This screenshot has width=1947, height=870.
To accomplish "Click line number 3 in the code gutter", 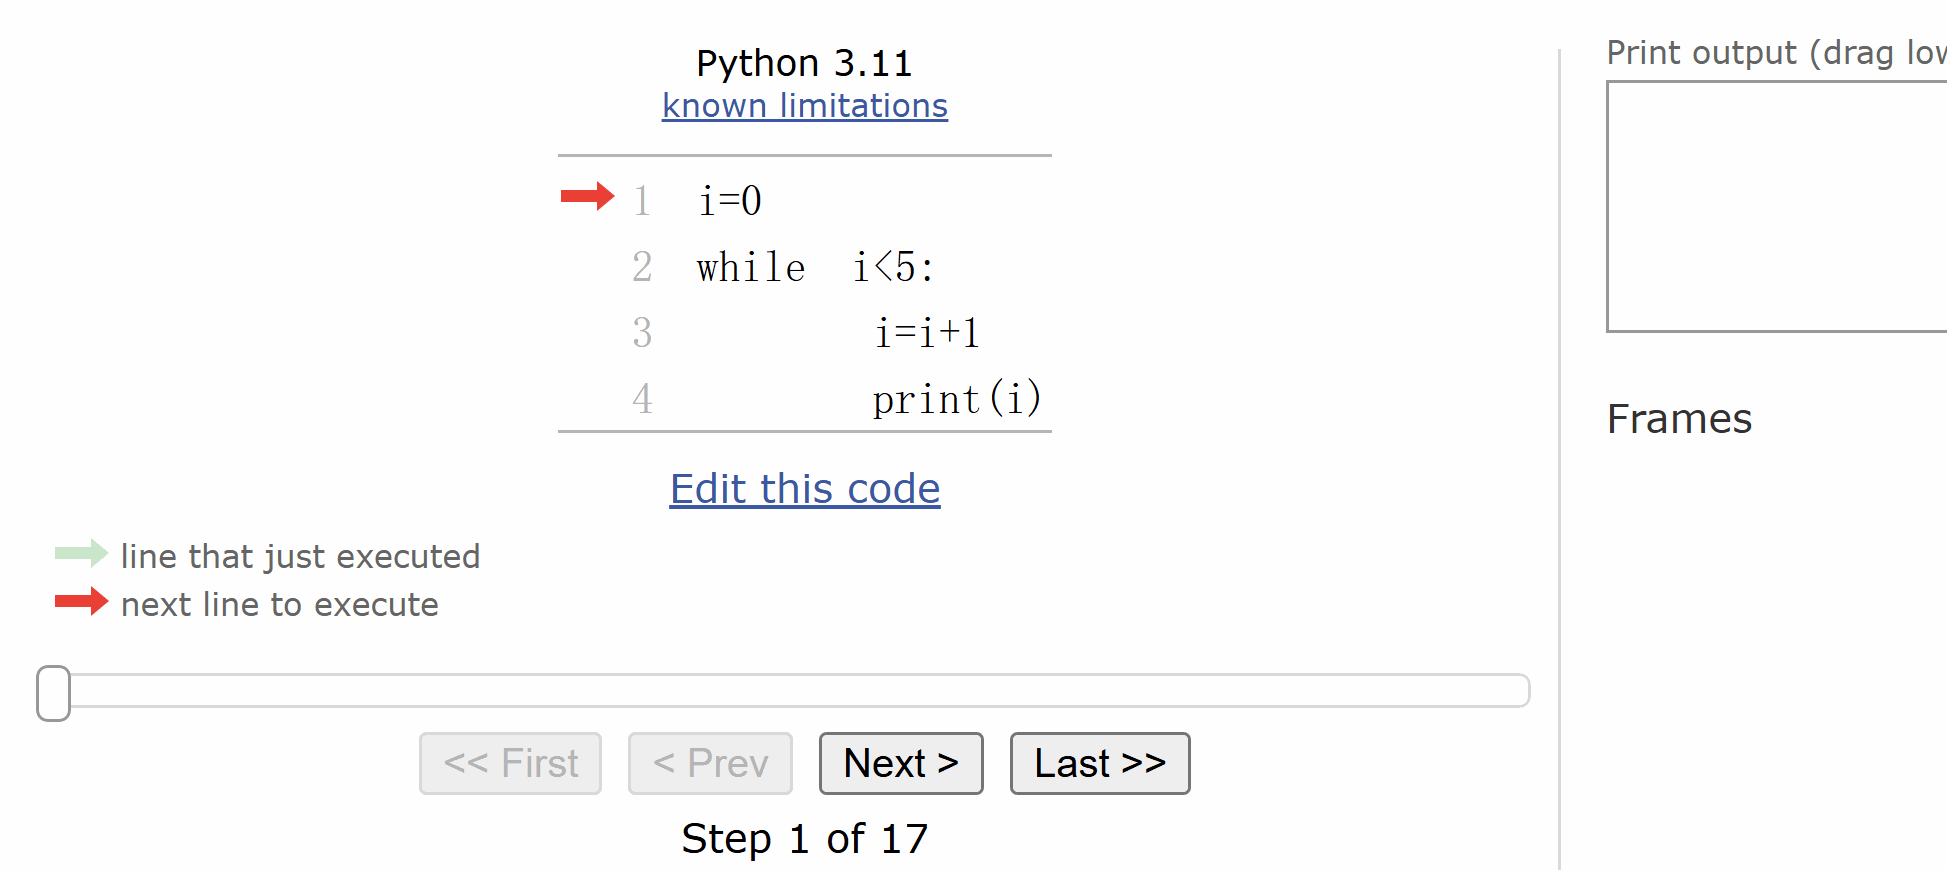I will [642, 333].
